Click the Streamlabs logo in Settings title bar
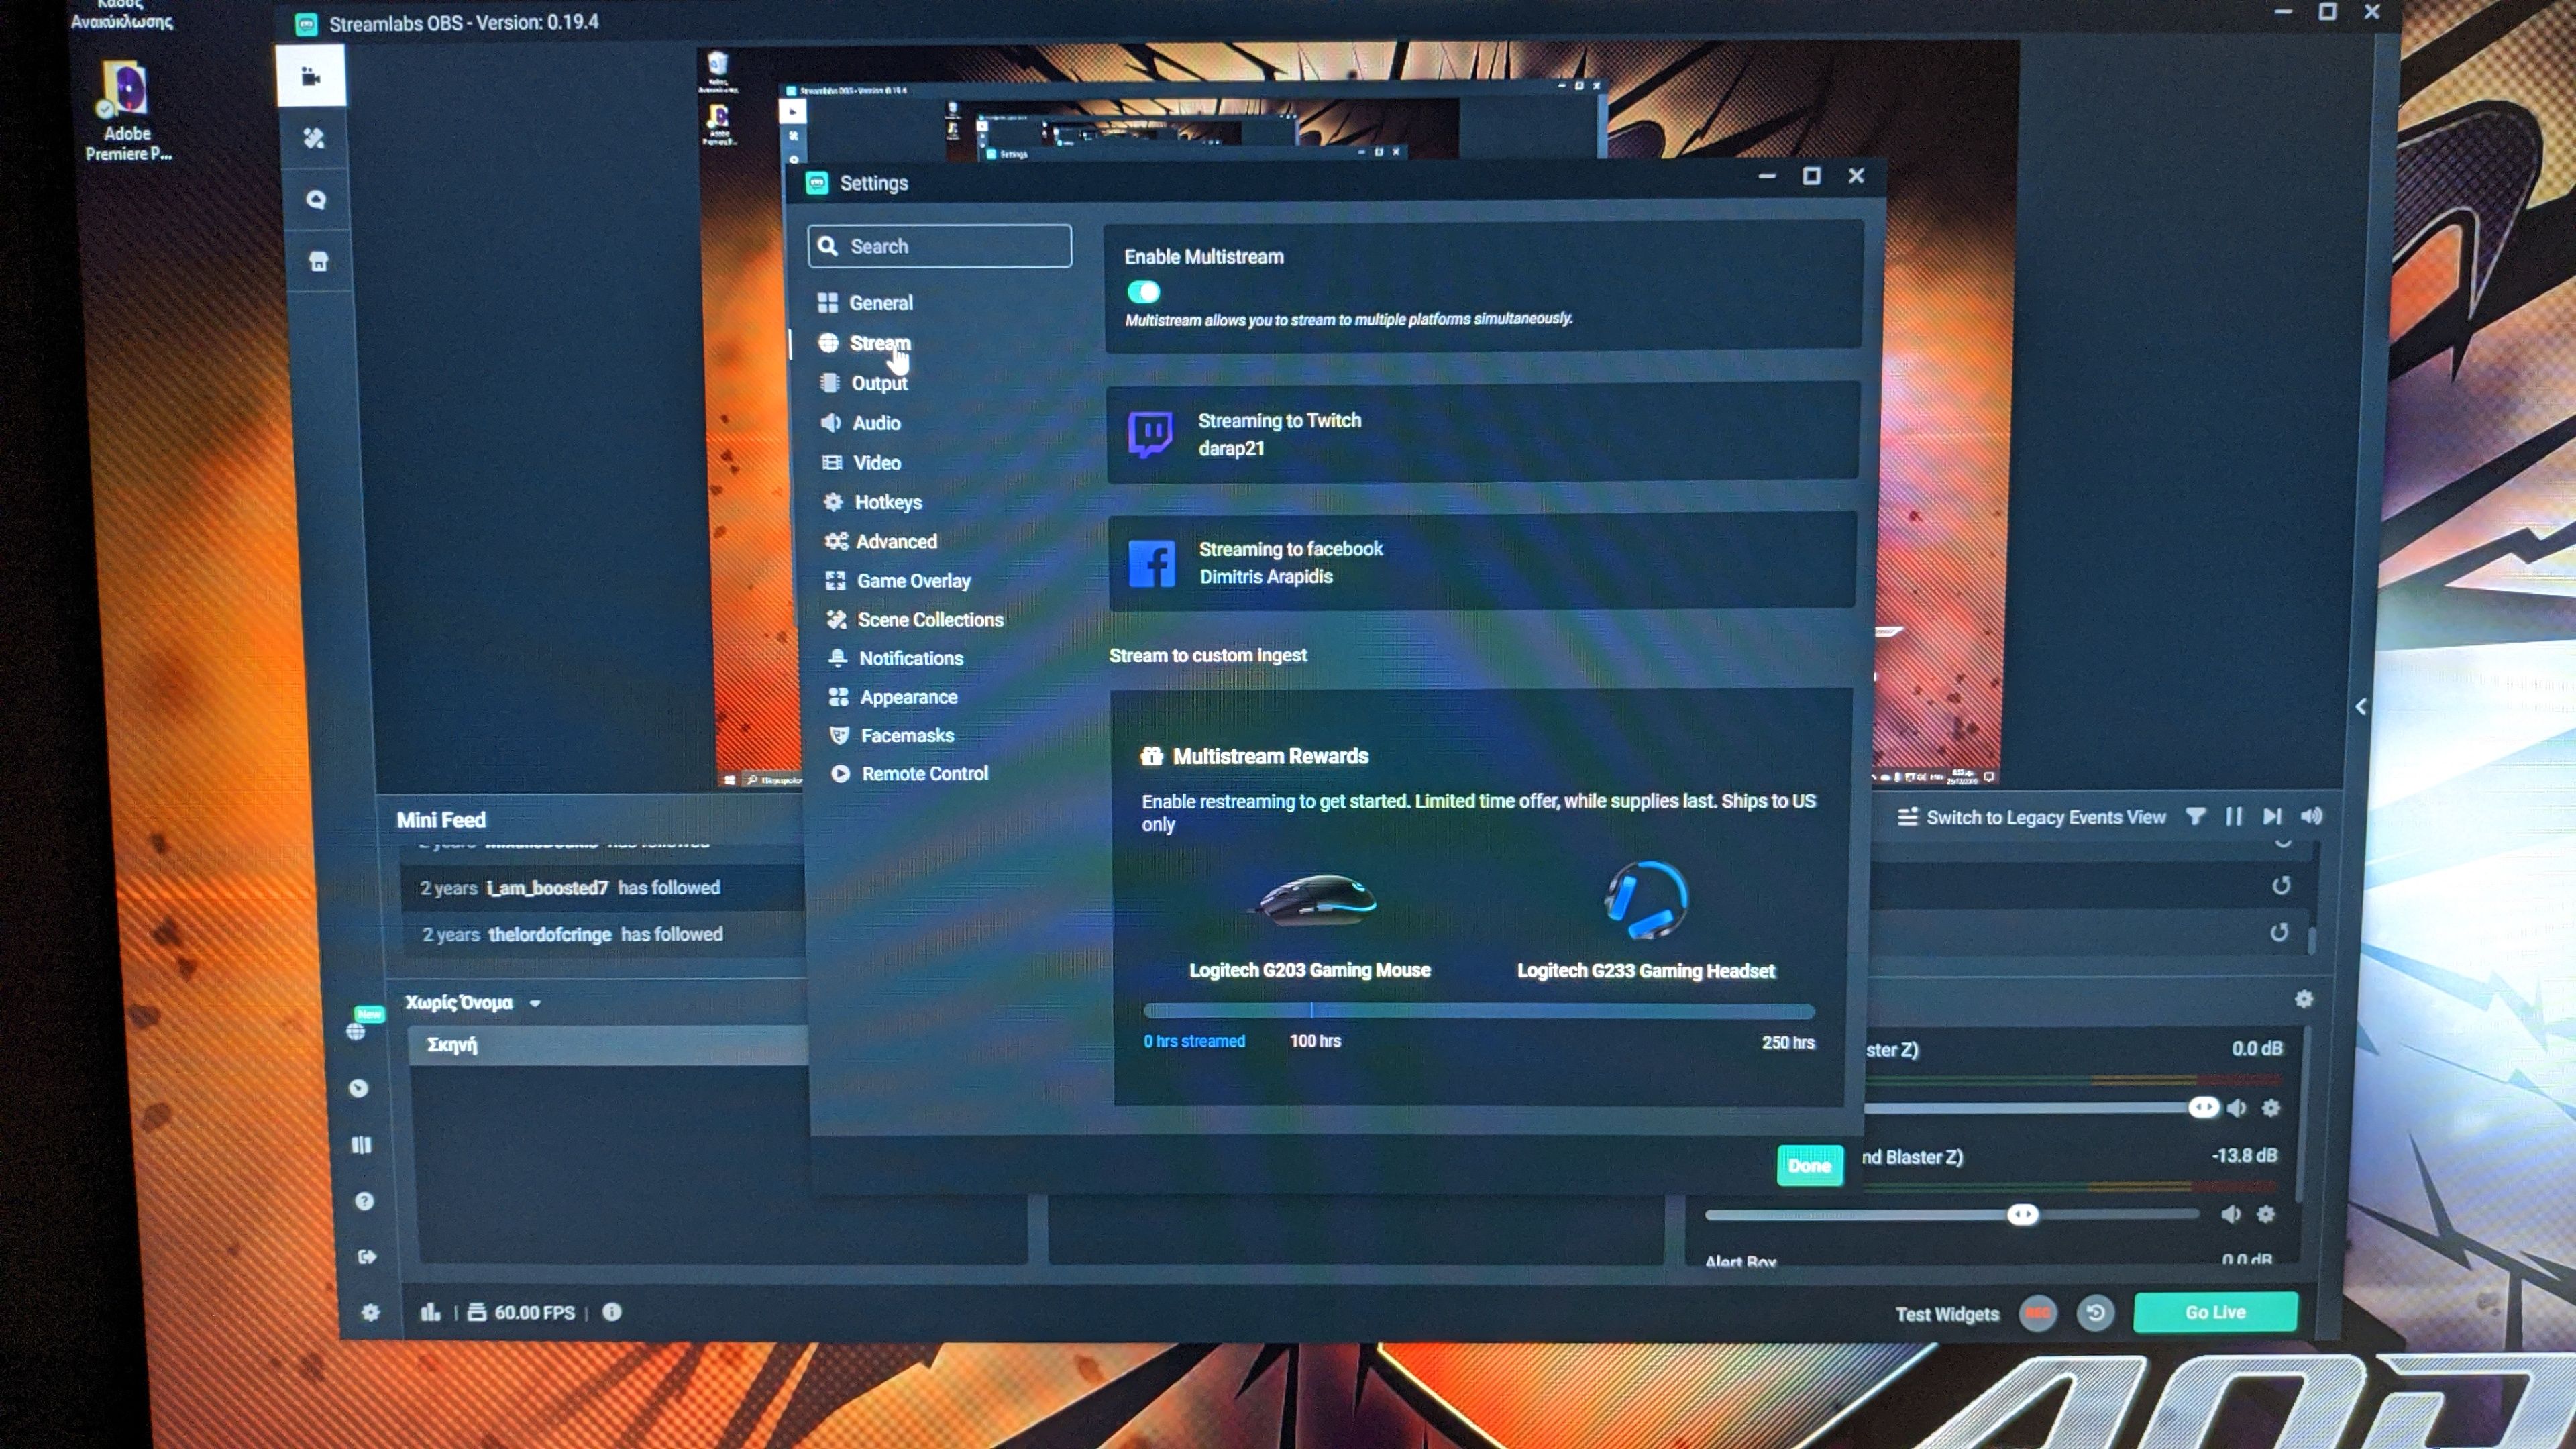Screen dimensions: 2576x1449 tap(817, 183)
